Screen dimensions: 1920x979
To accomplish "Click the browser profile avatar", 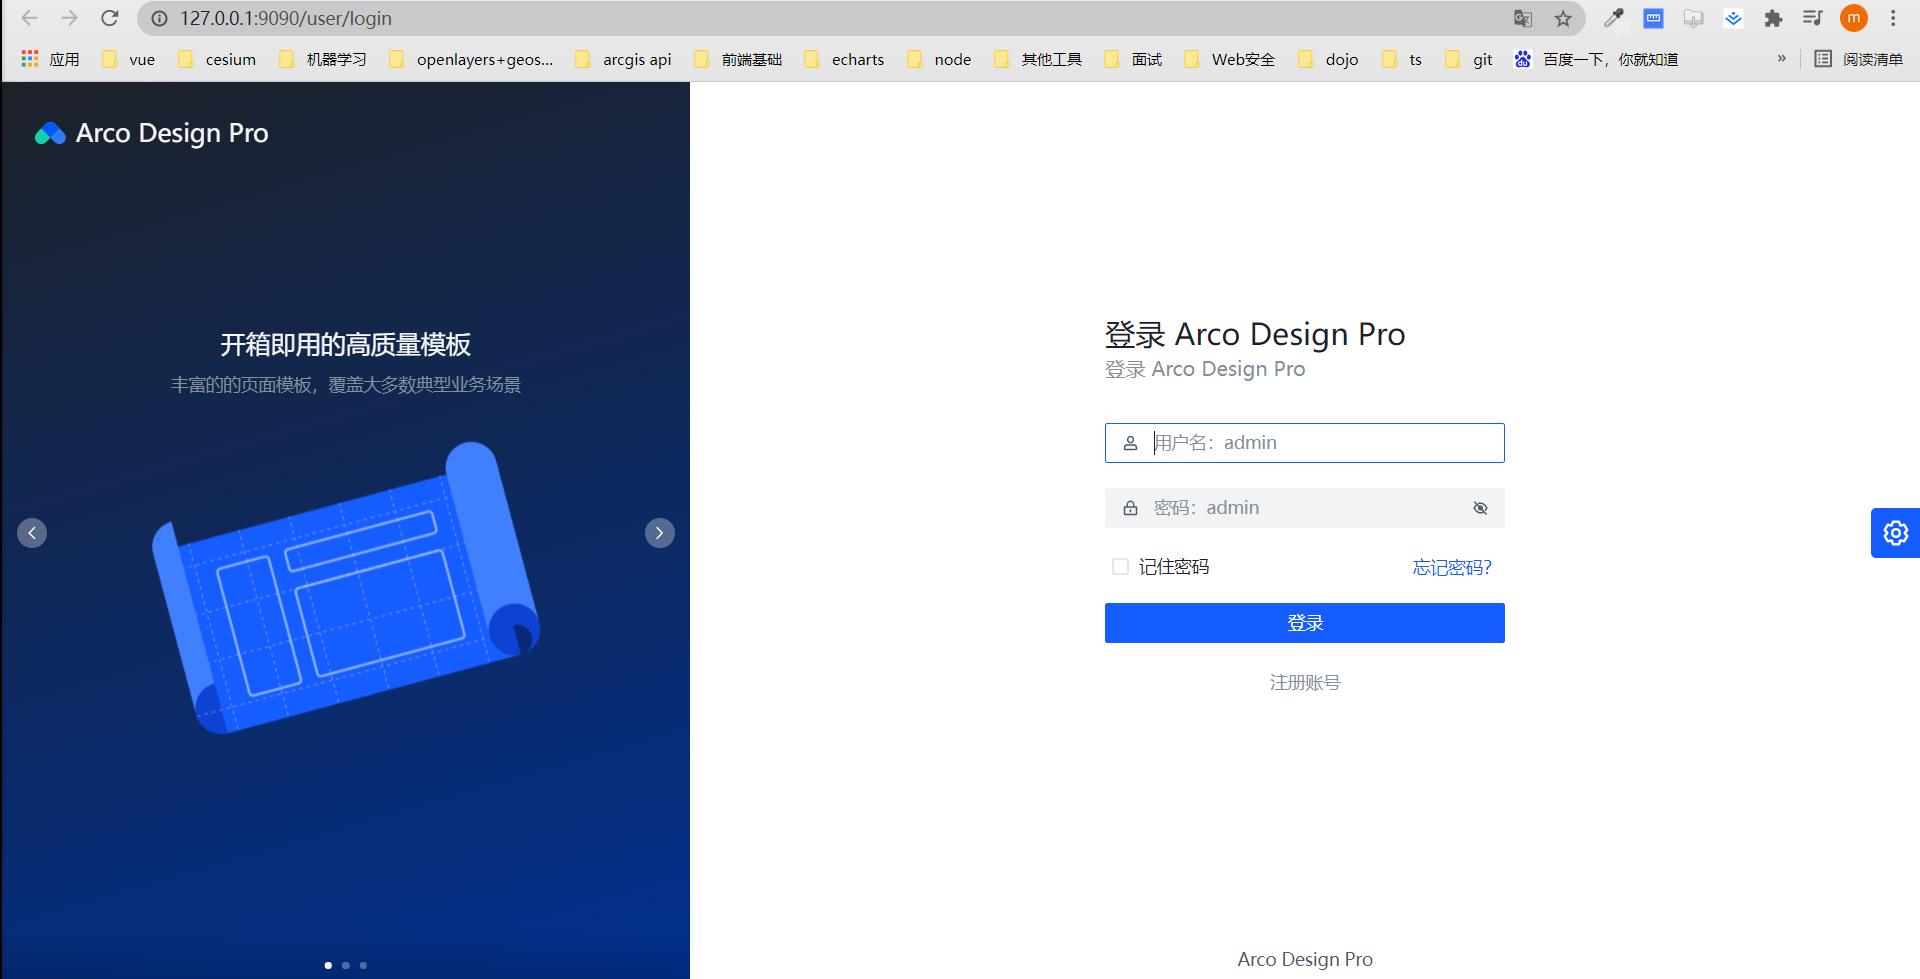I will [1853, 18].
